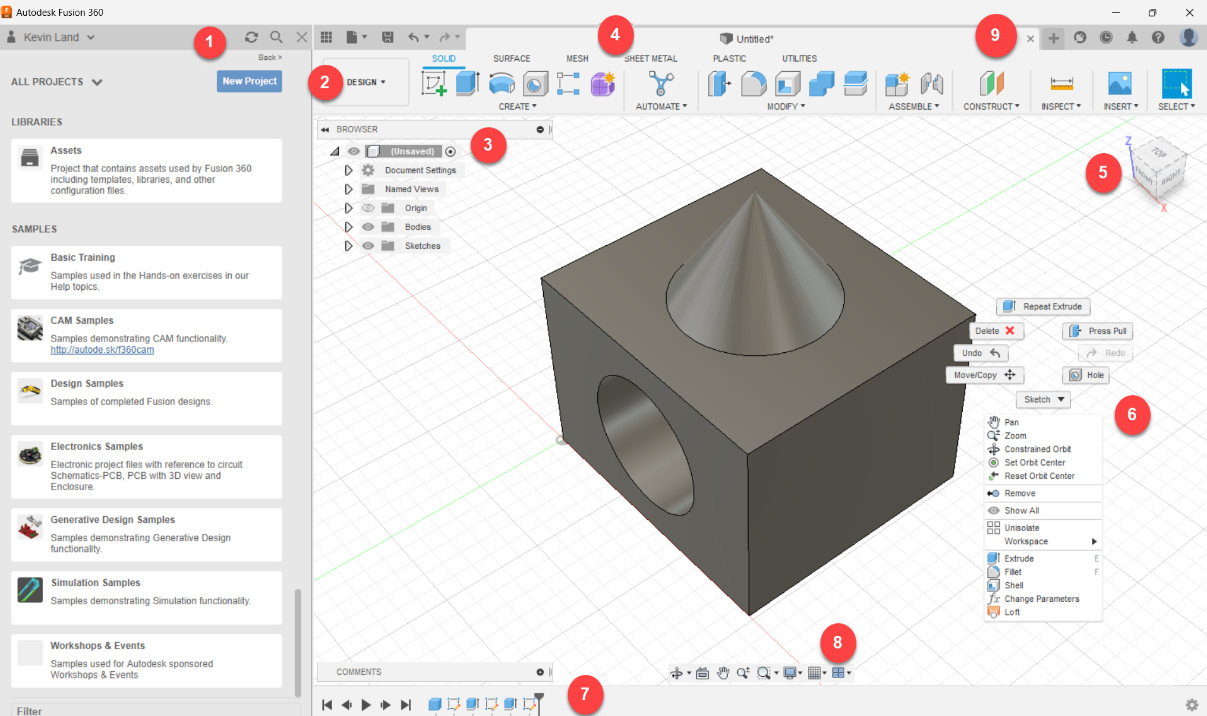Click the Create Sketch tool icon
Screen dimensions: 1207x716
pyautogui.click(x=434, y=85)
